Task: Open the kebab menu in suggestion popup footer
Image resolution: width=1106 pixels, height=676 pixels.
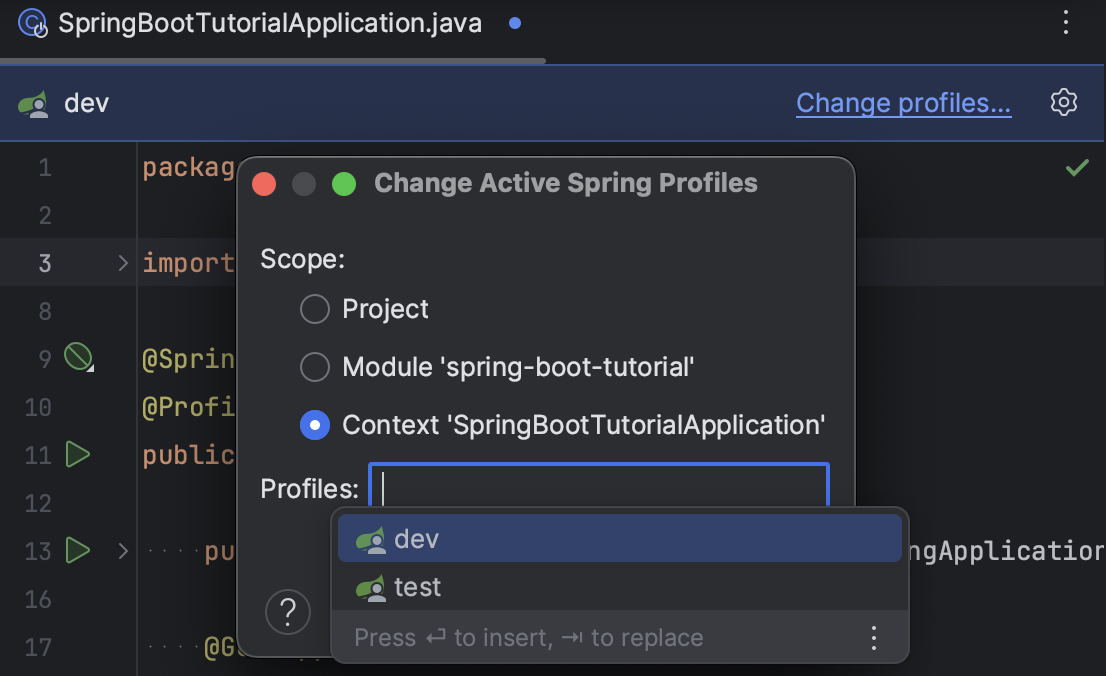Action: coord(873,637)
